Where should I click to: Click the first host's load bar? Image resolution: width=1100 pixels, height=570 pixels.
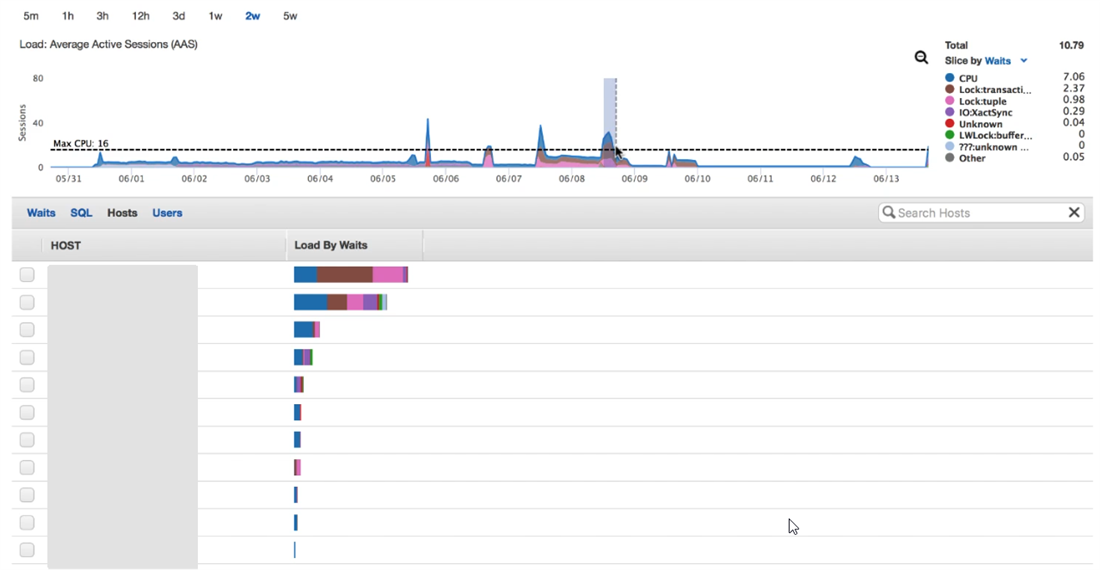click(x=351, y=274)
